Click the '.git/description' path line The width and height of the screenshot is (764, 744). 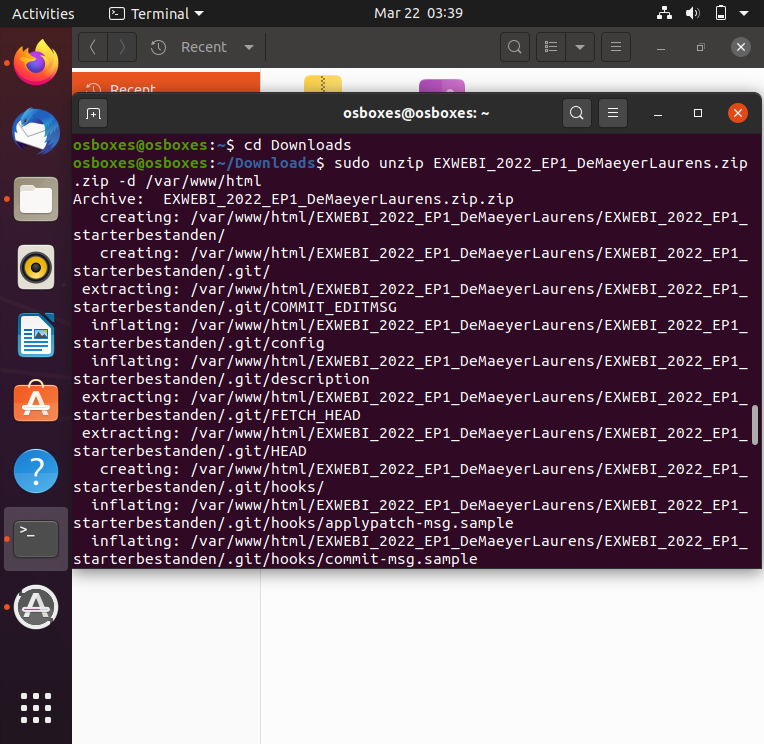point(221,380)
